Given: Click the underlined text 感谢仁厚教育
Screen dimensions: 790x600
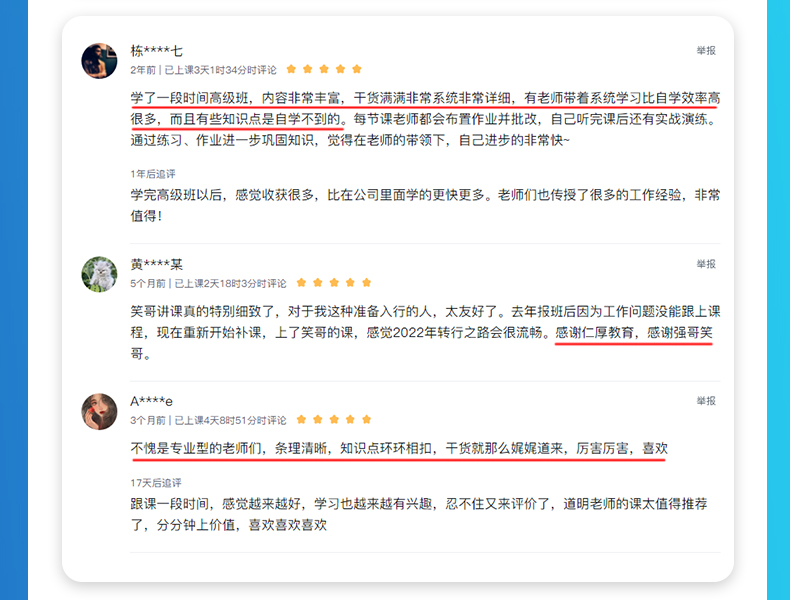Looking at the screenshot, I should coord(594,333).
